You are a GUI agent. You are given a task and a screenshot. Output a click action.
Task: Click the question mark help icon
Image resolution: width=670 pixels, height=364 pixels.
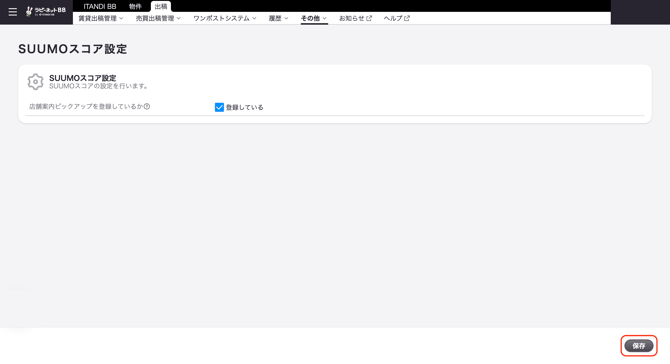(147, 106)
